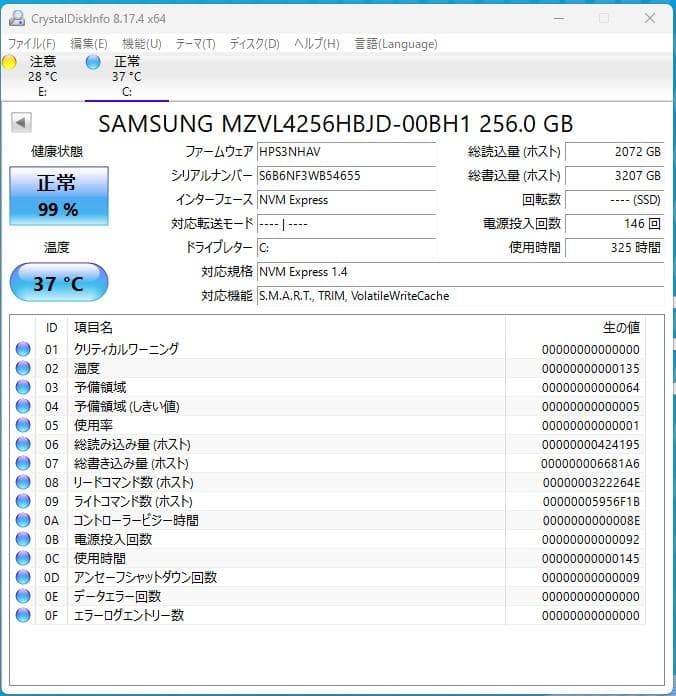Click status orb for 0F エラーログエントリー数
The width and height of the screenshot is (676, 696).
pos(23,615)
